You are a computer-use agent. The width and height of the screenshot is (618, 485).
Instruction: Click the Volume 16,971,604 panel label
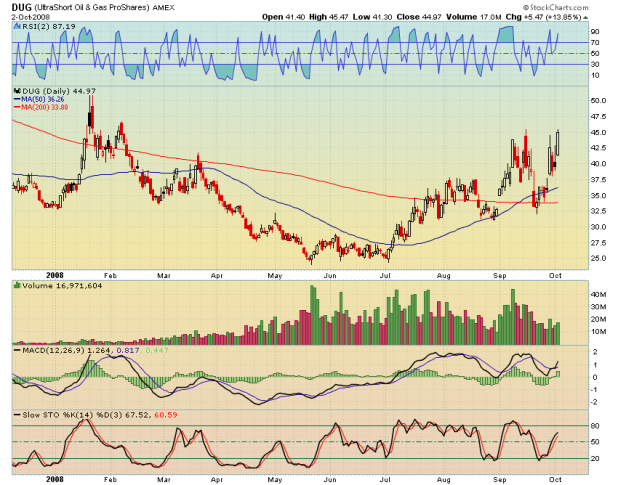[62, 285]
